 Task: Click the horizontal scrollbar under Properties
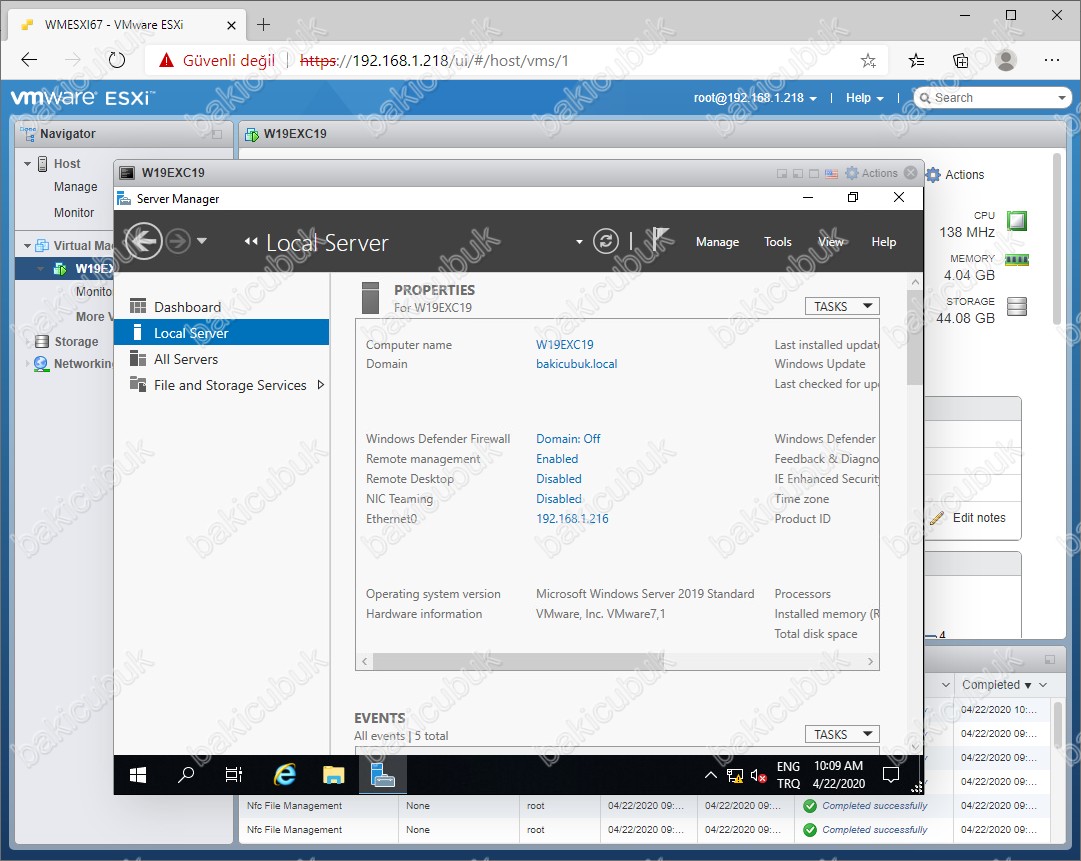point(518,662)
